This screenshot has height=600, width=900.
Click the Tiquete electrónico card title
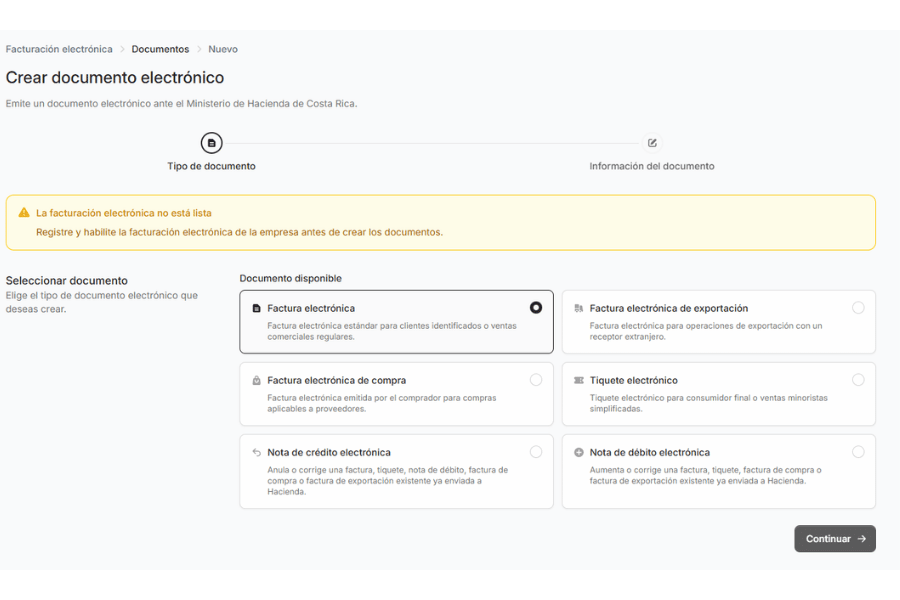click(x=634, y=380)
